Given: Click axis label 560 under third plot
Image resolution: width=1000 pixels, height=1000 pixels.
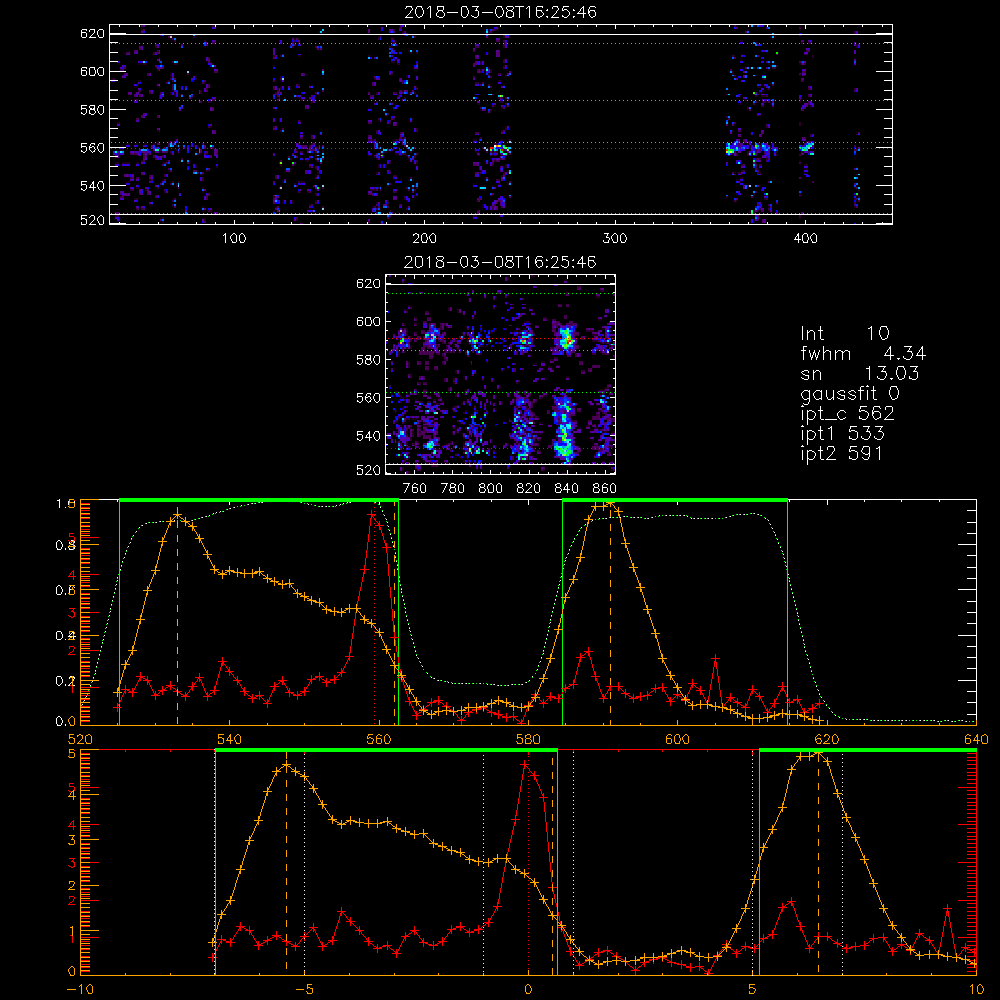Looking at the screenshot, I should pos(379,740).
